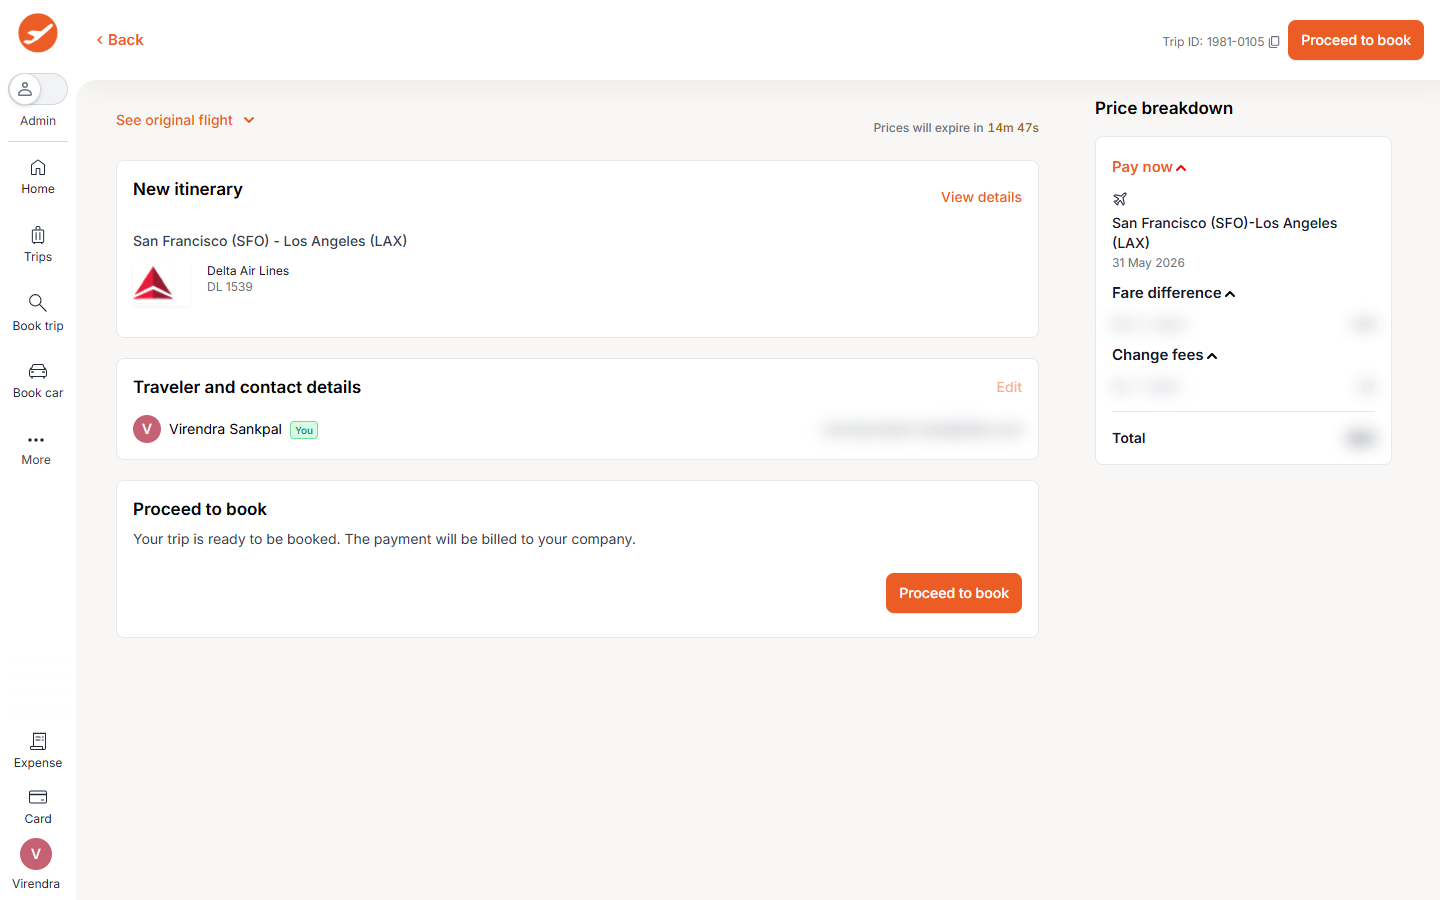Open Book trip search icon
This screenshot has width=1440, height=900.
(x=38, y=303)
